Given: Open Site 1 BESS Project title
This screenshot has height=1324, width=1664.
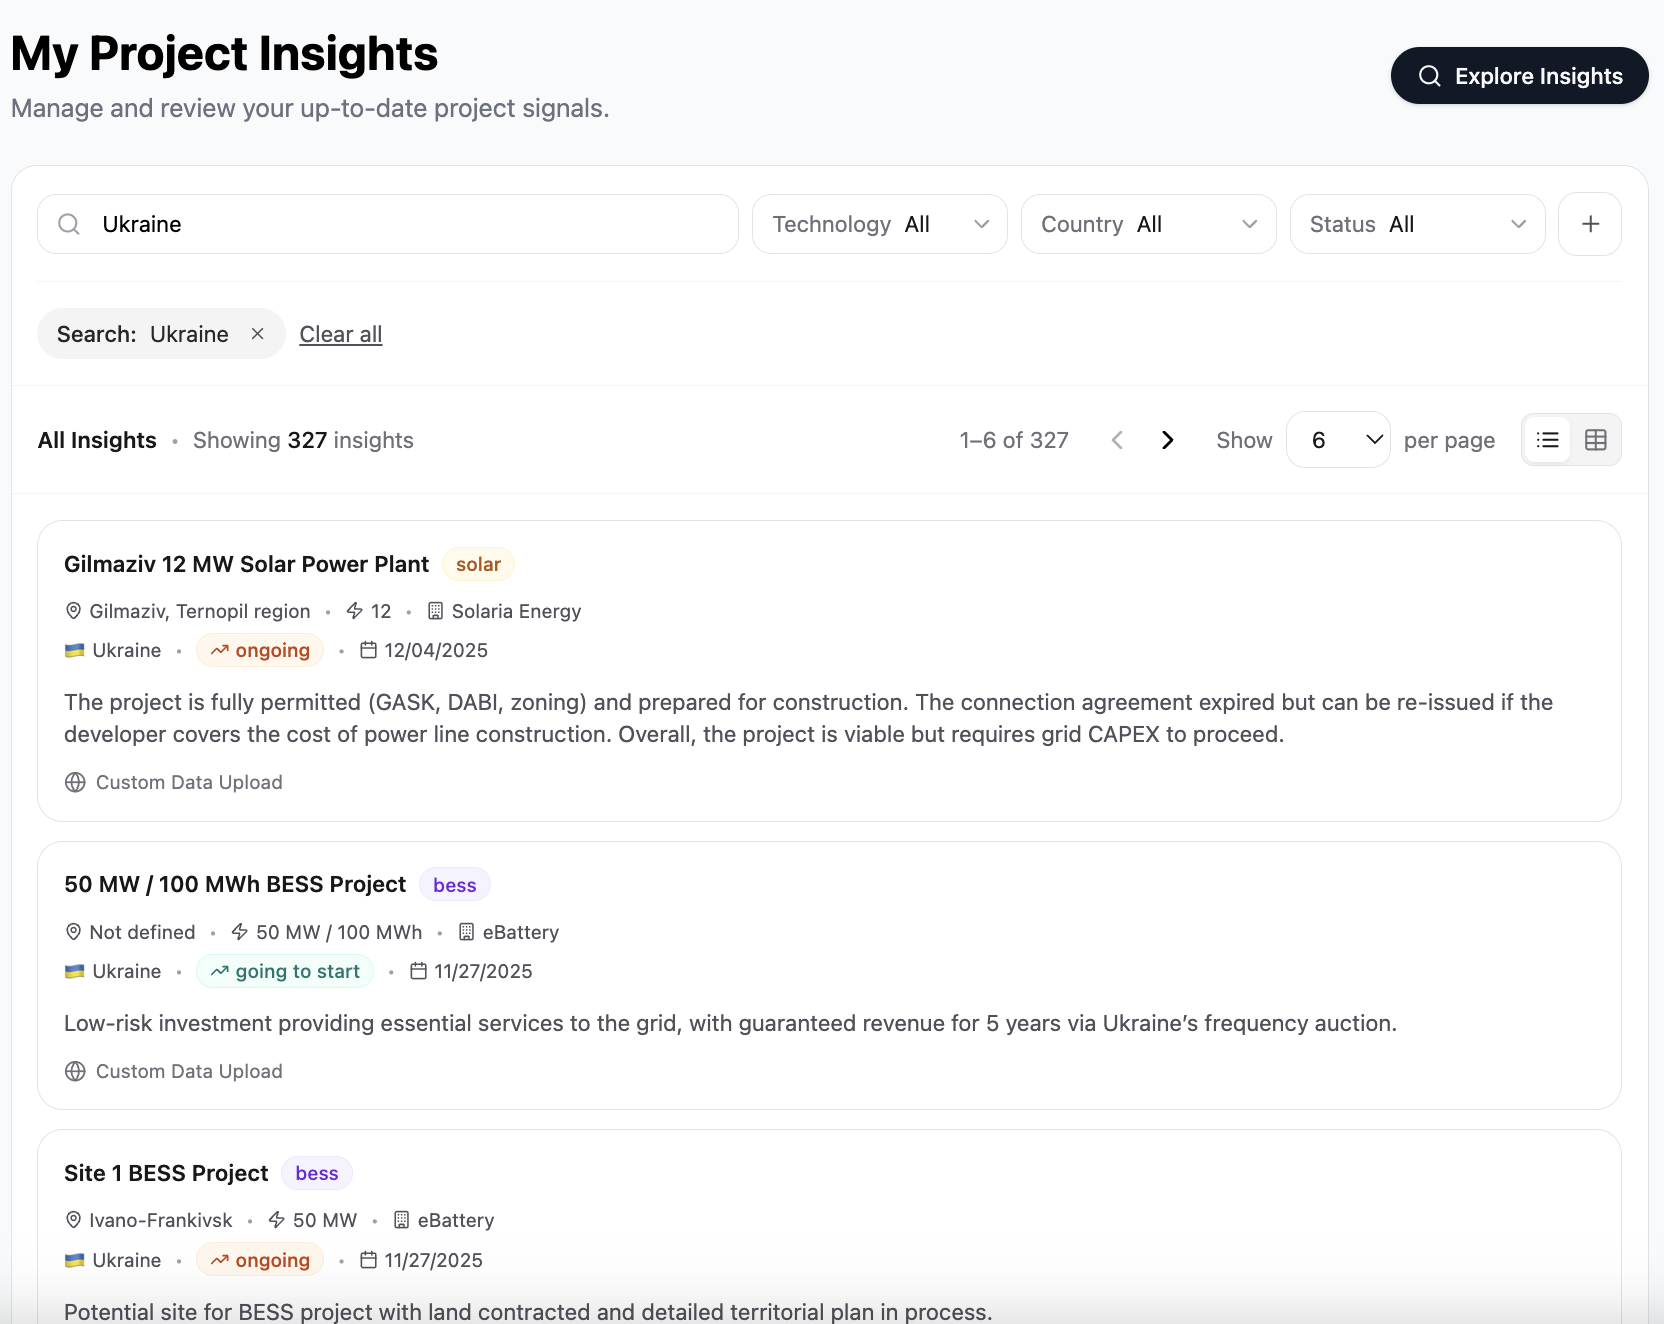Looking at the screenshot, I should (166, 1173).
